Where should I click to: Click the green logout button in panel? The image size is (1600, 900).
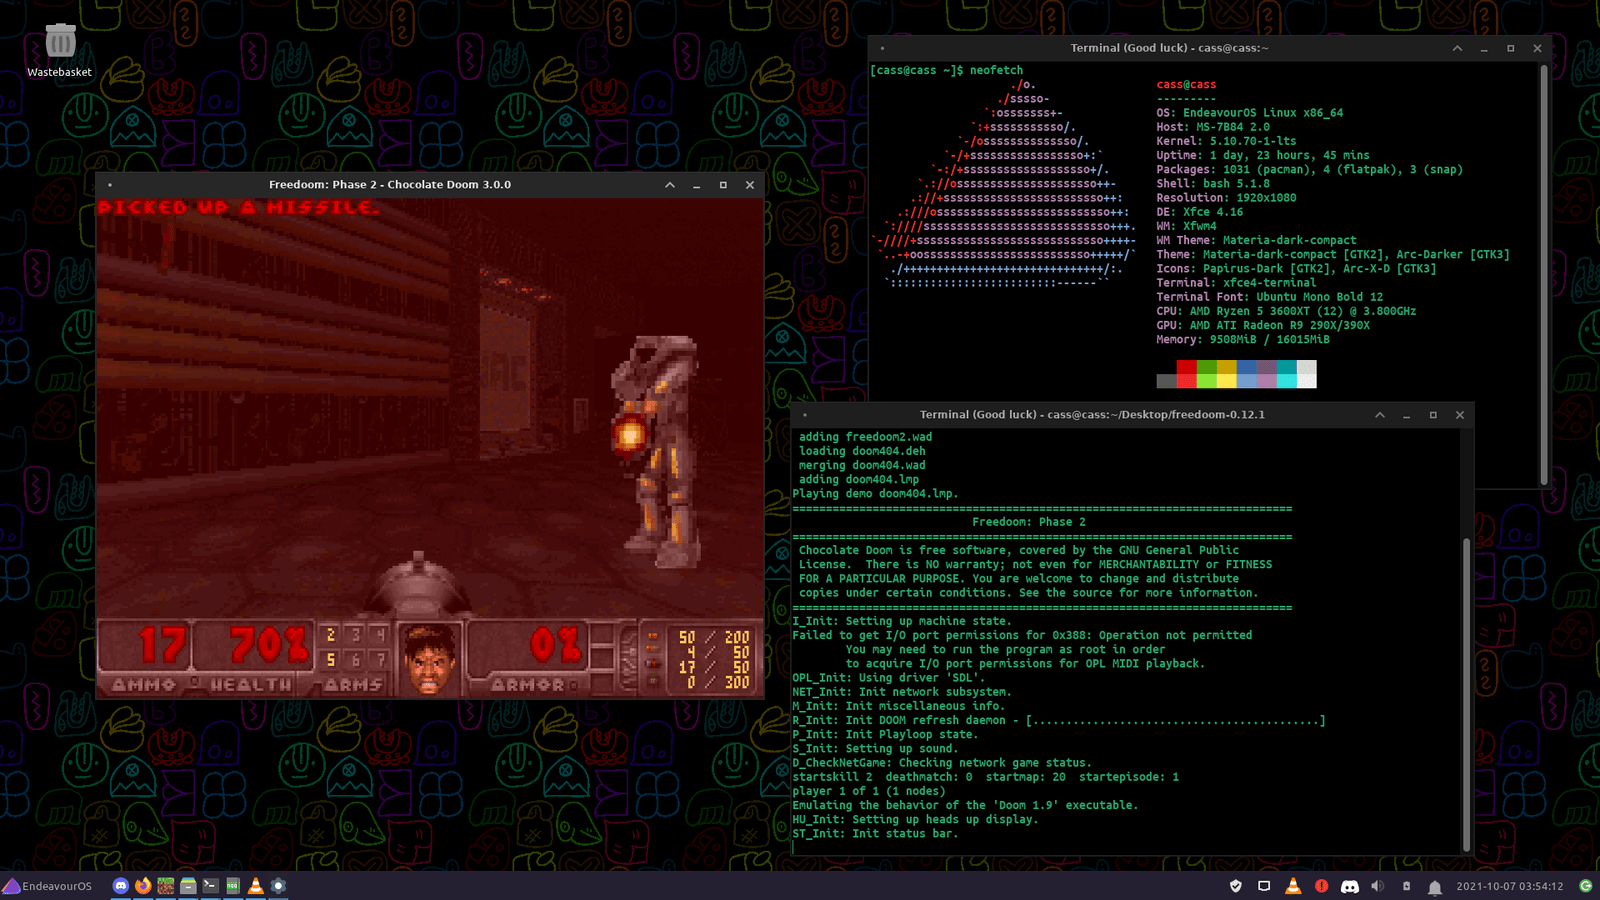click(x=1586, y=886)
